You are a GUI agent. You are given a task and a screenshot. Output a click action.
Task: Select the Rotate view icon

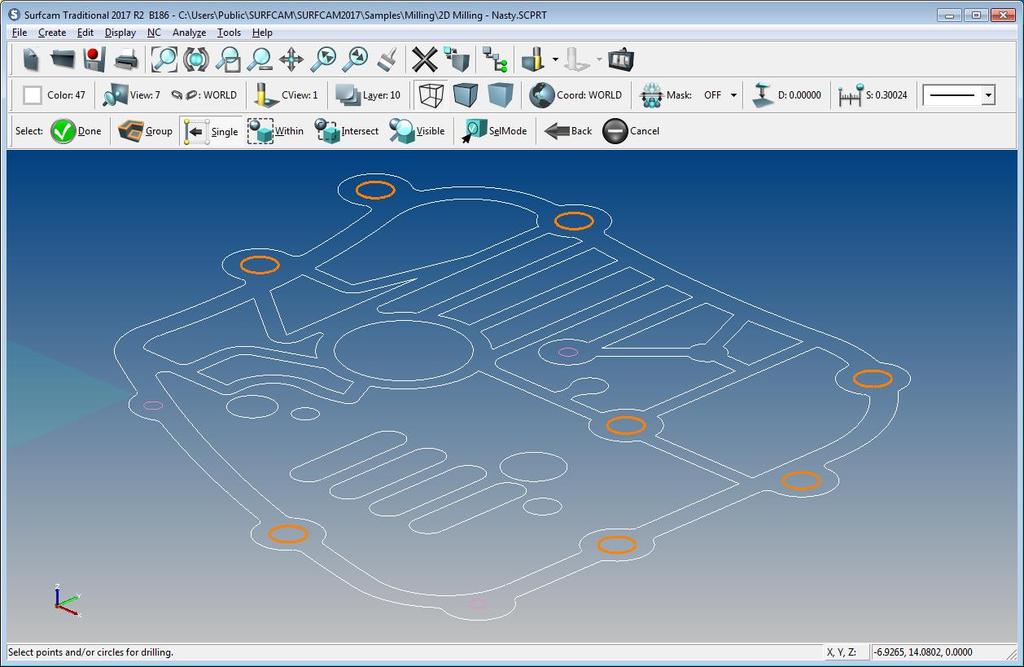pos(195,59)
